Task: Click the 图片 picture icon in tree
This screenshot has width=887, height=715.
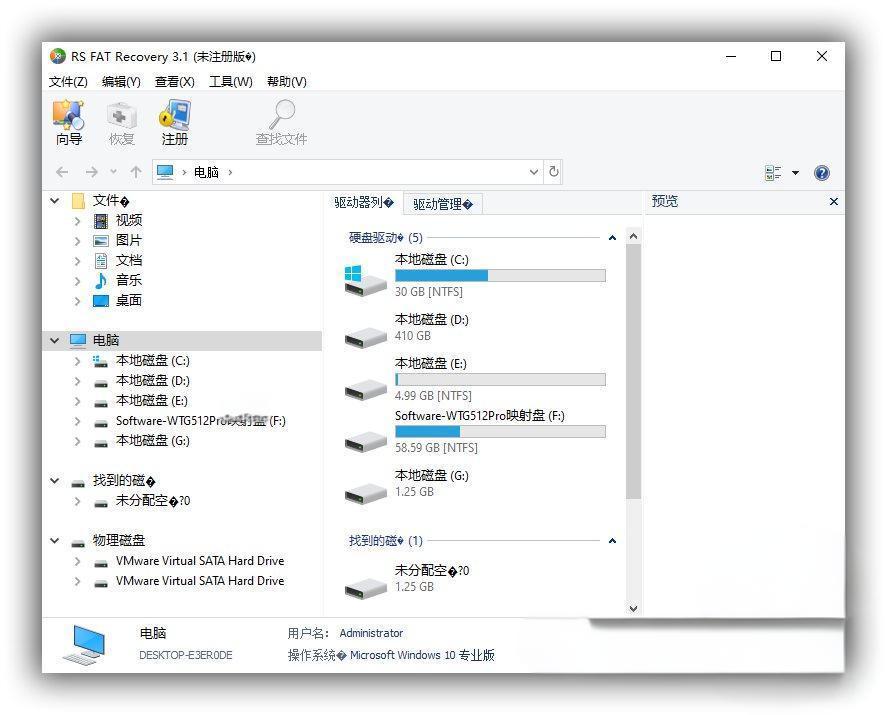Action: coord(101,240)
